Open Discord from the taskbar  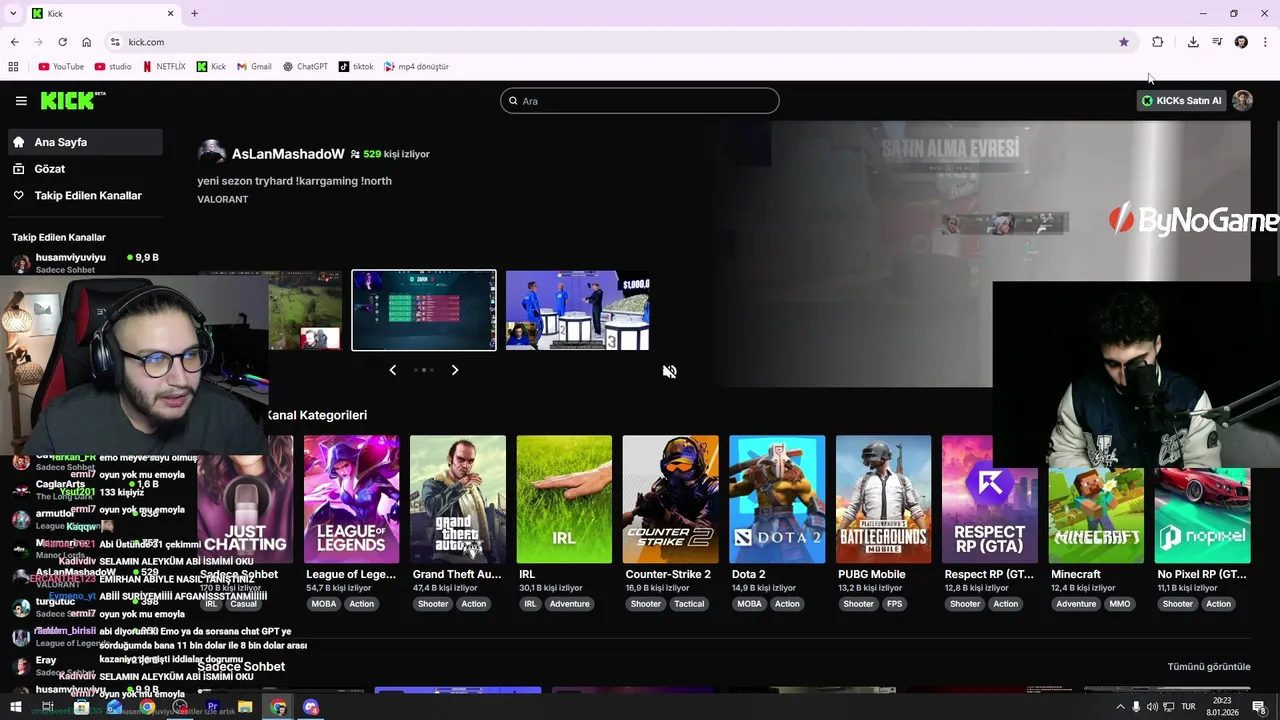311,707
